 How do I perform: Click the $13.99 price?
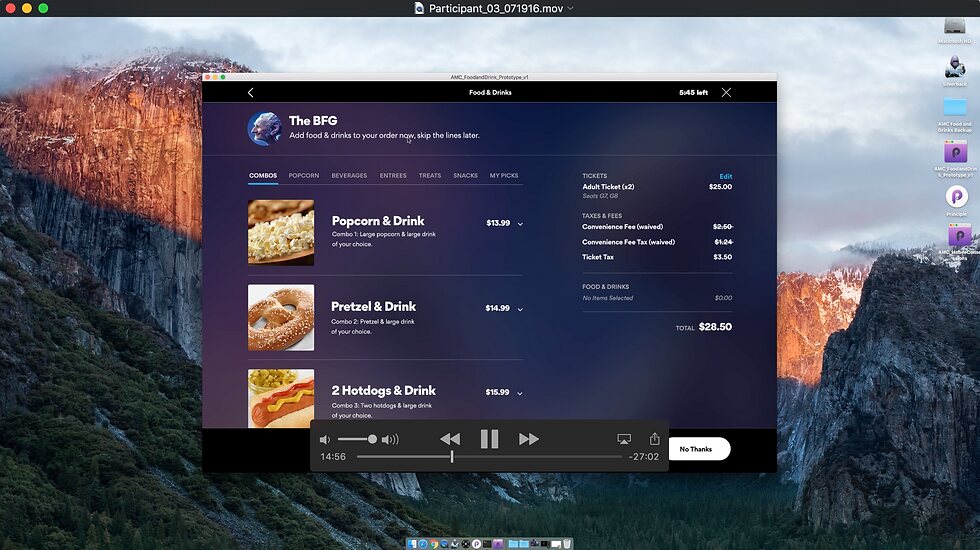tap(498, 223)
